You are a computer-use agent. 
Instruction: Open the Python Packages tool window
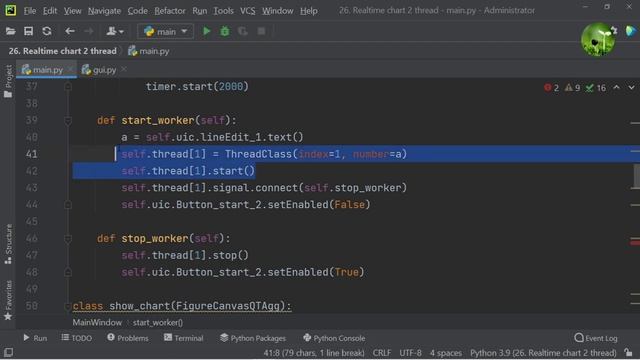click(x=253, y=338)
